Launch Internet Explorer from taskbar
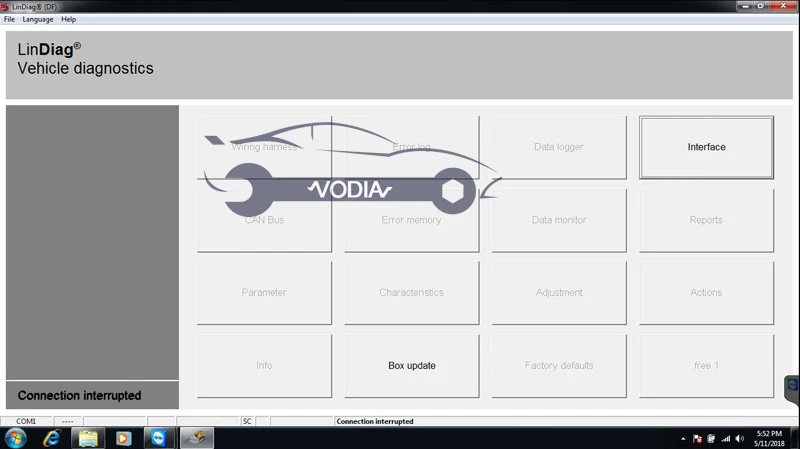 pyautogui.click(x=52, y=438)
